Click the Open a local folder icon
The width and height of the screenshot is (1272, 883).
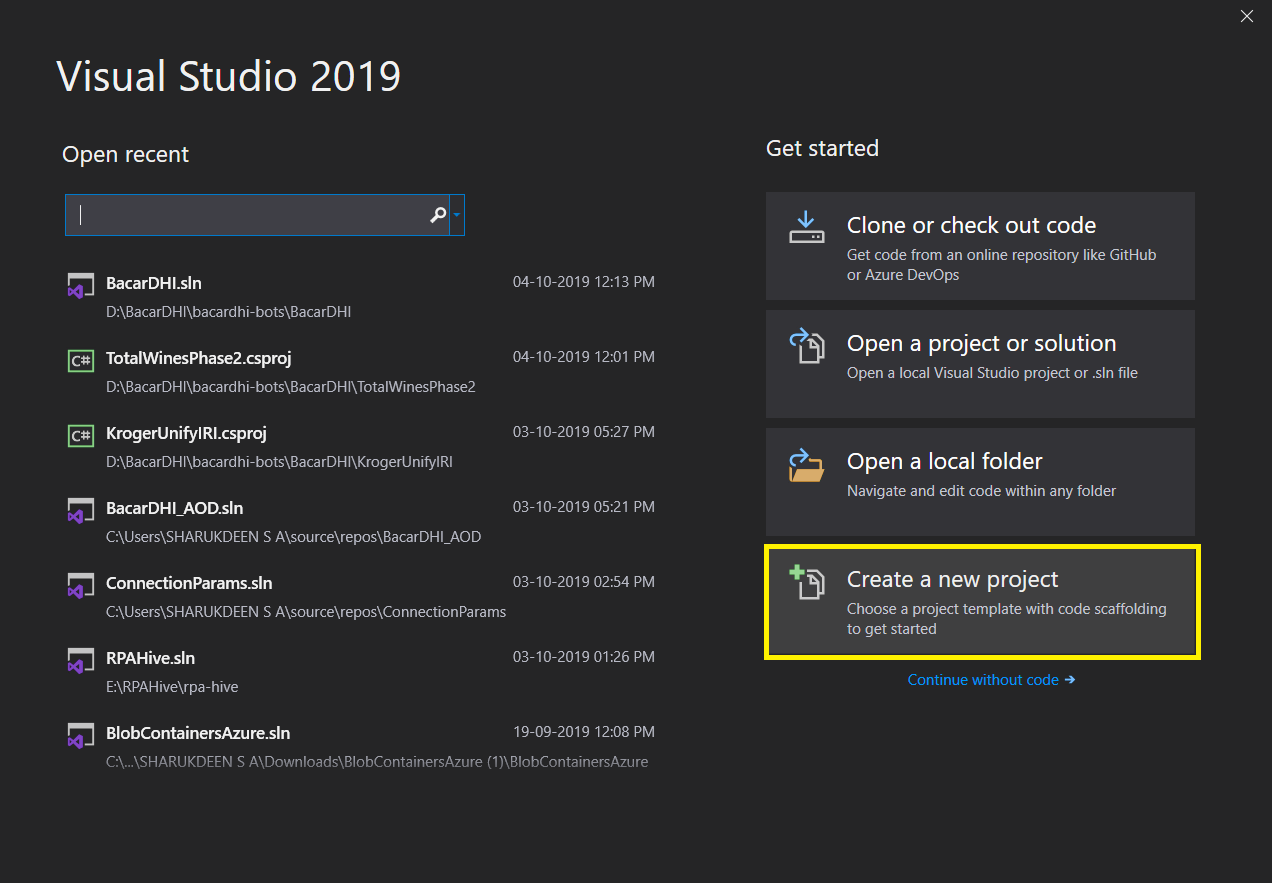(x=807, y=464)
